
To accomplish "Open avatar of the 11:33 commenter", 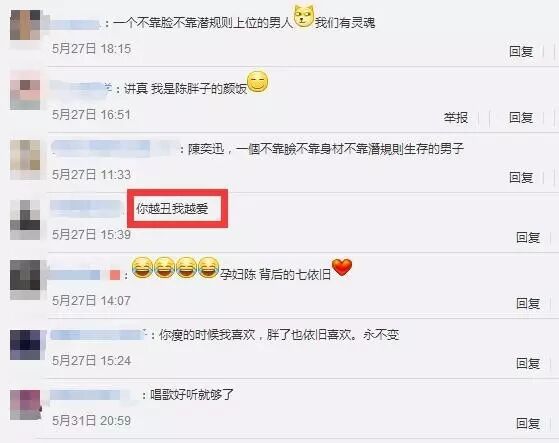I will [x=25, y=157].
